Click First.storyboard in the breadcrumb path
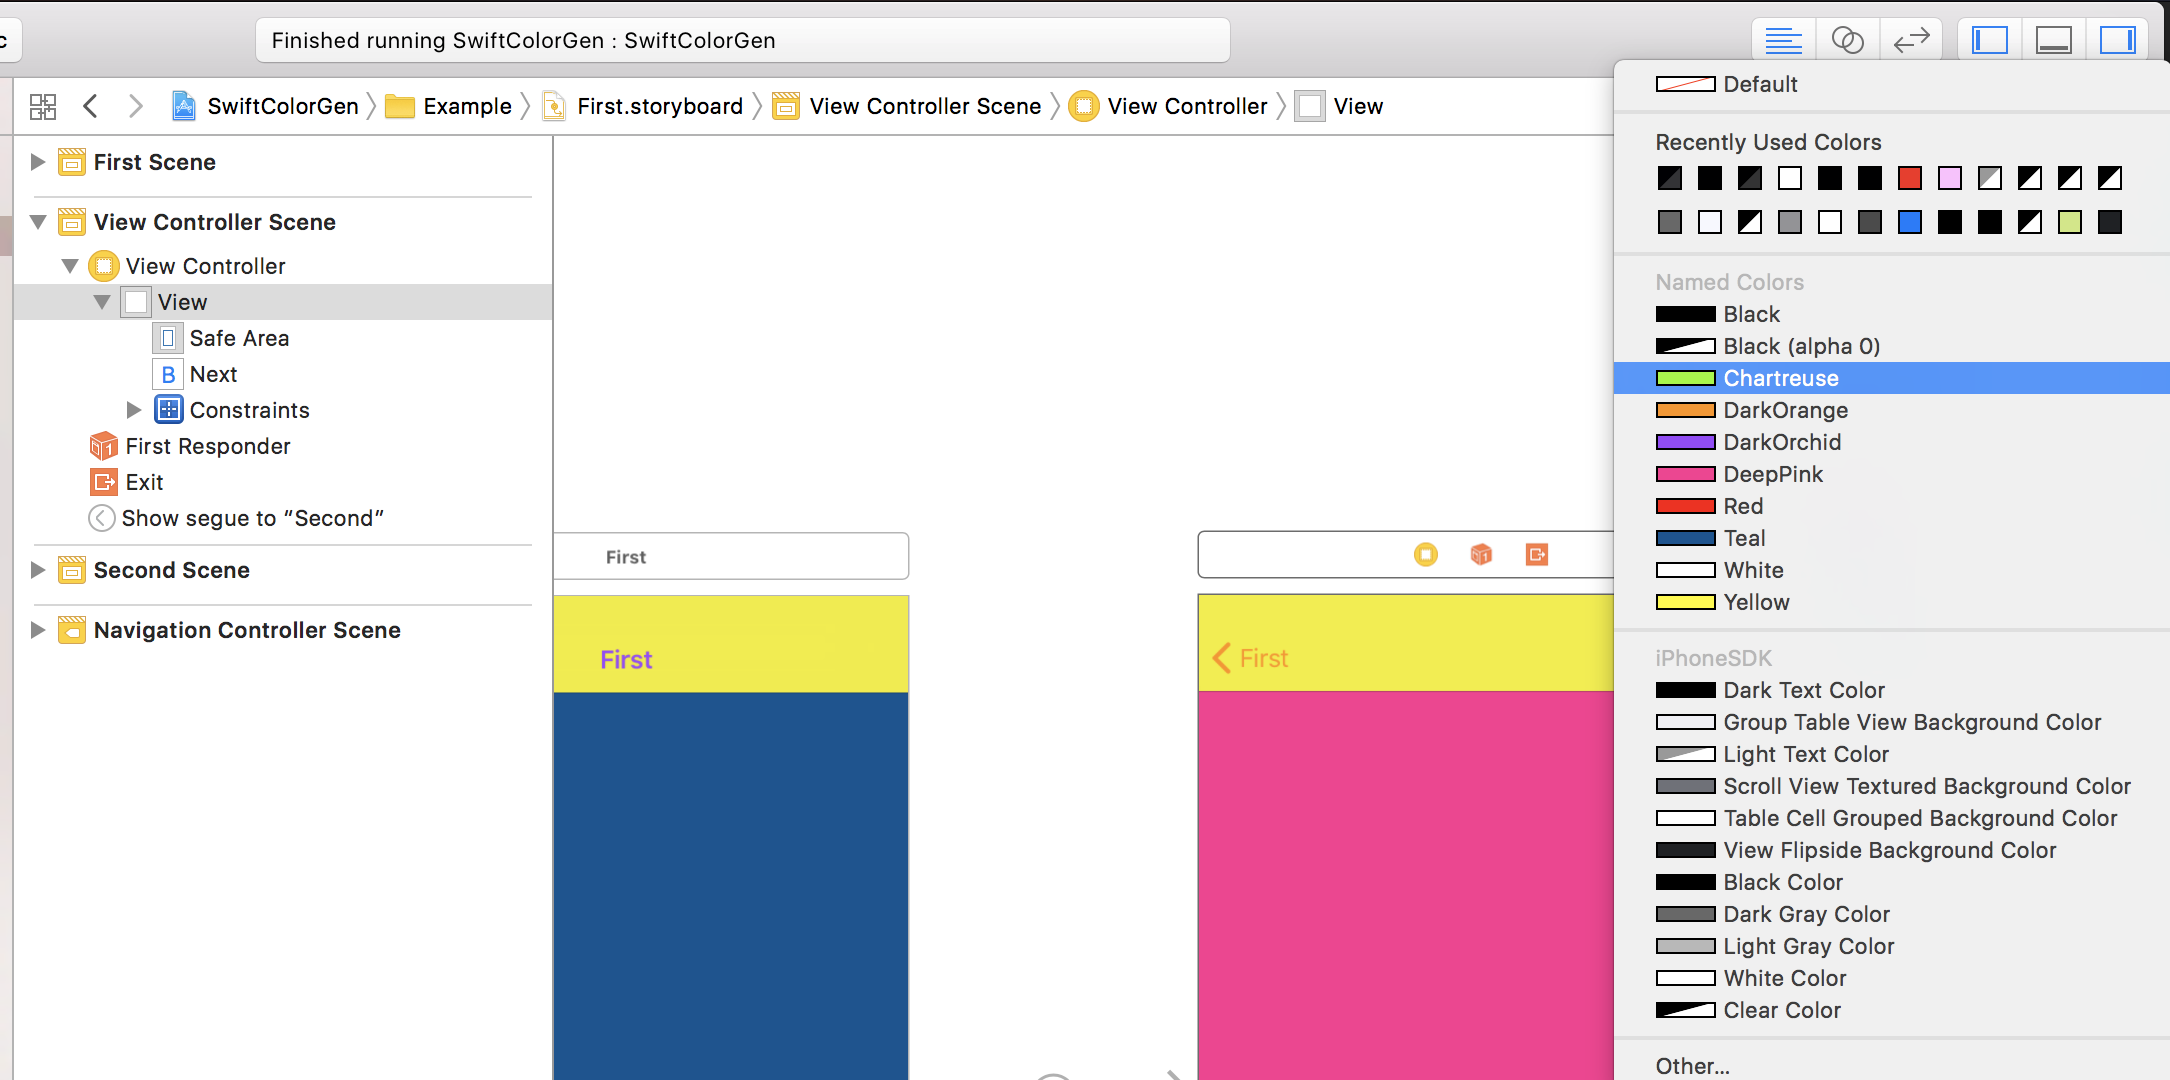 click(x=659, y=106)
